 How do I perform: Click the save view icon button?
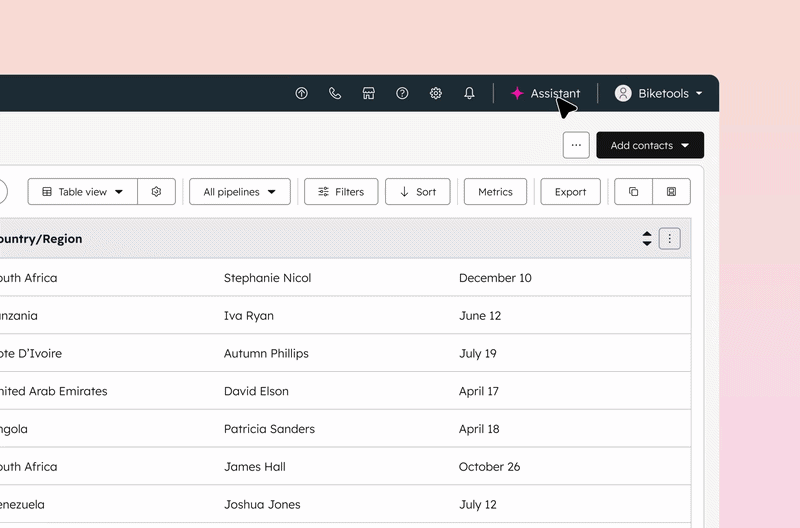(x=671, y=192)
